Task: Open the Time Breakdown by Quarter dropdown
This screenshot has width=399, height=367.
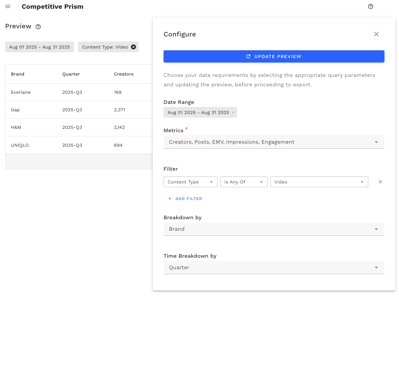Action: click(x=274, y=267)
